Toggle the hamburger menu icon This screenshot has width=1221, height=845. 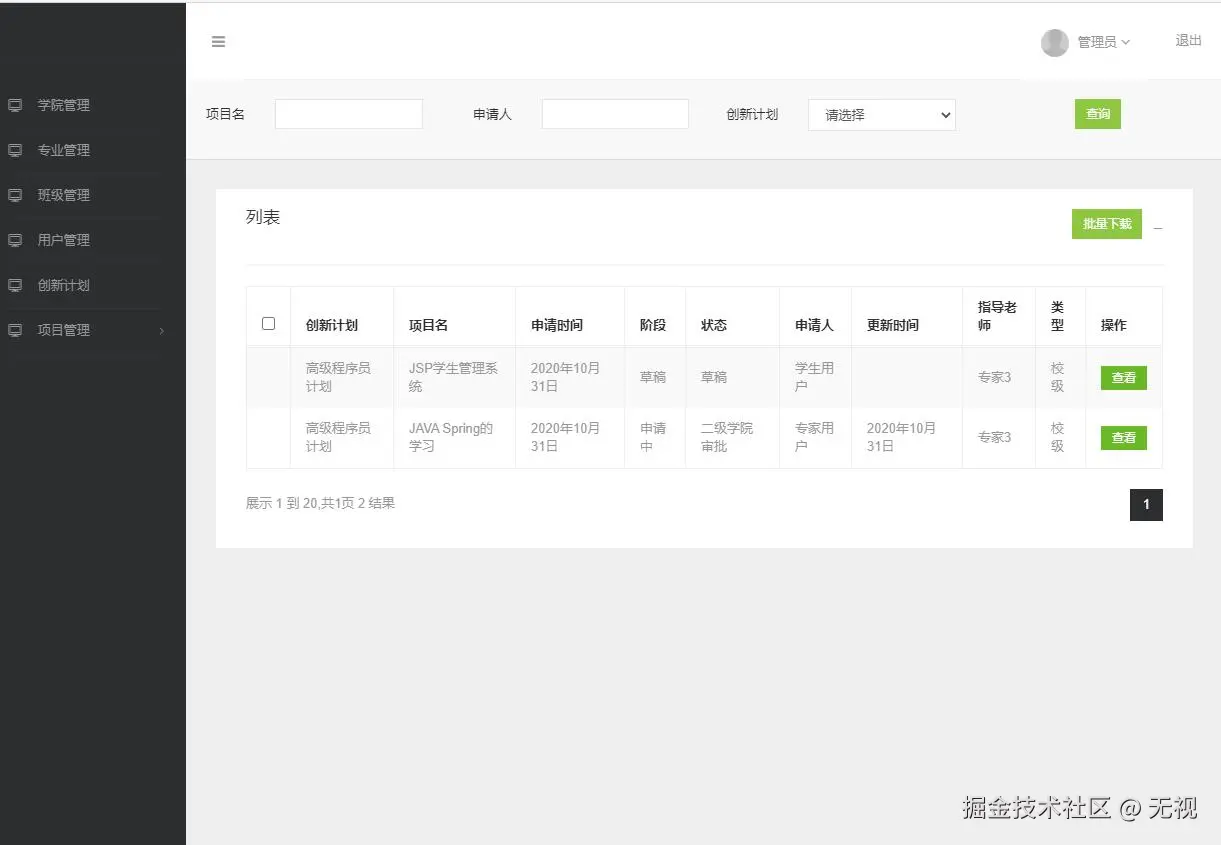(x=218, y=42)
